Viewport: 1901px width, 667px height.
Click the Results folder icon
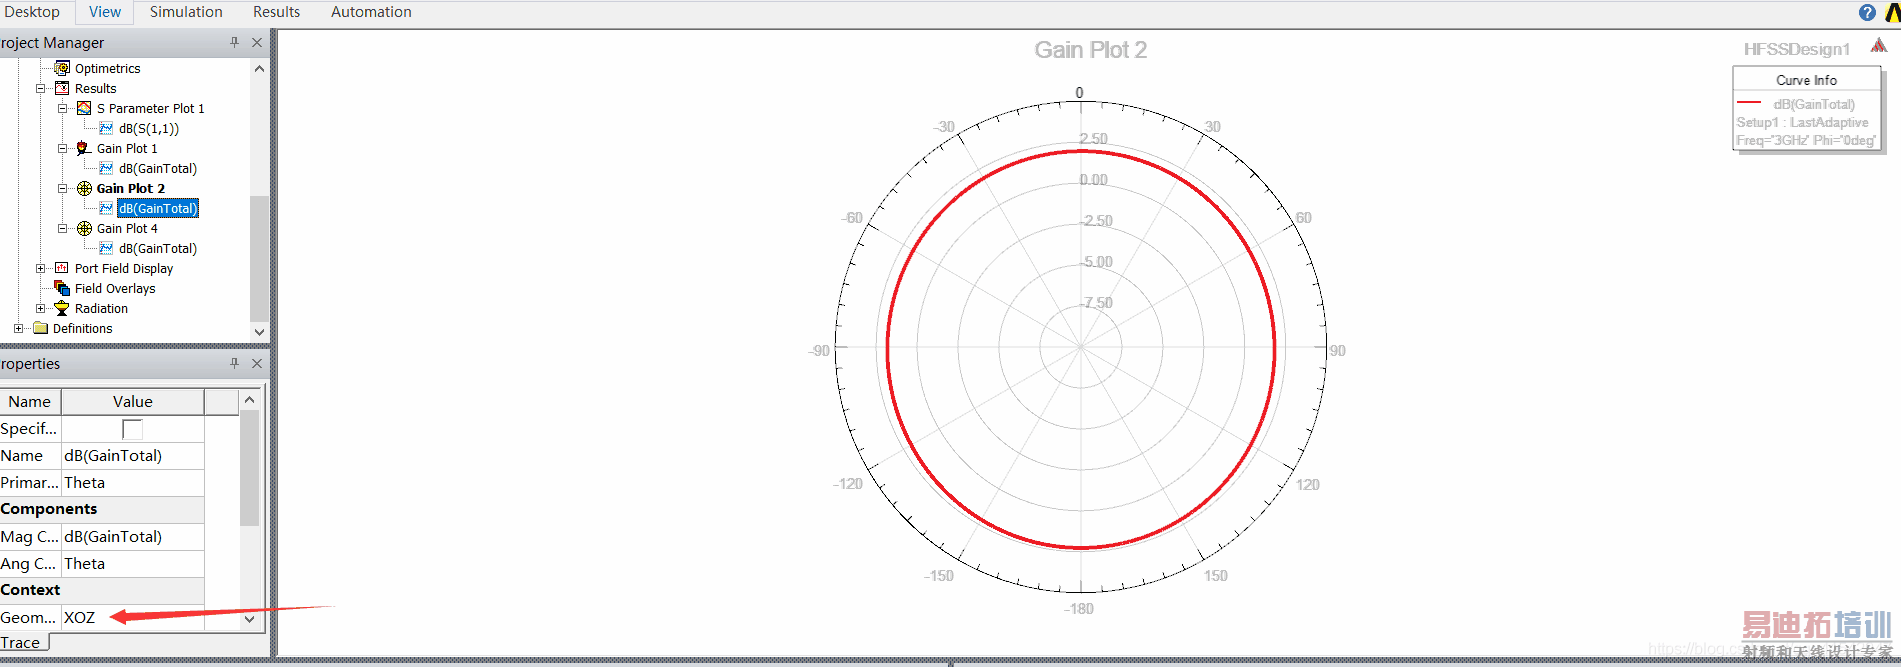pyautogui.click(x=62, y=88)
